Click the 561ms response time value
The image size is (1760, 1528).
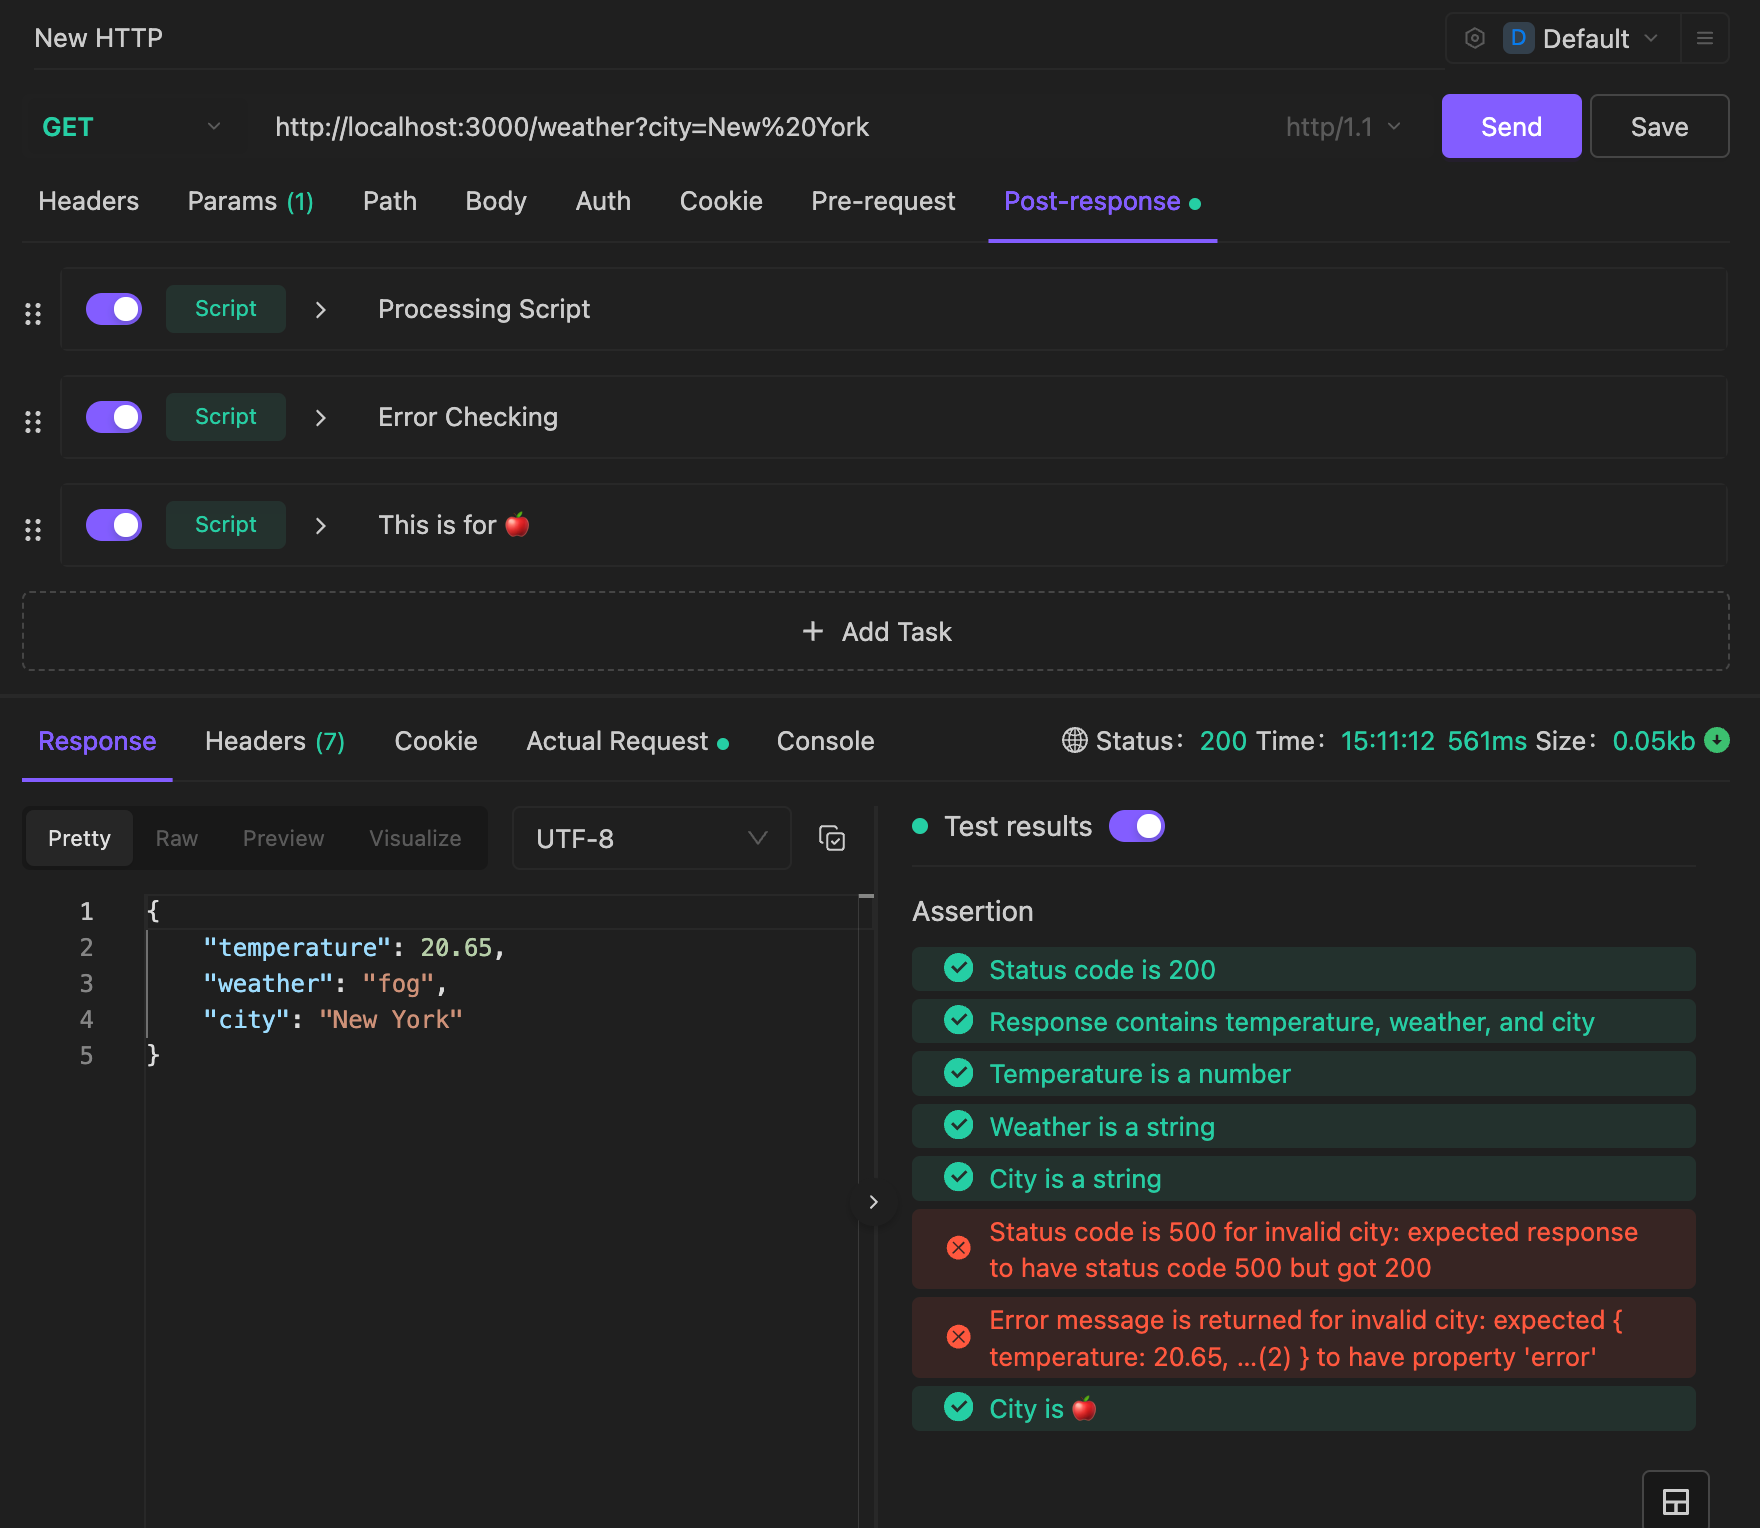[1487, 741]
